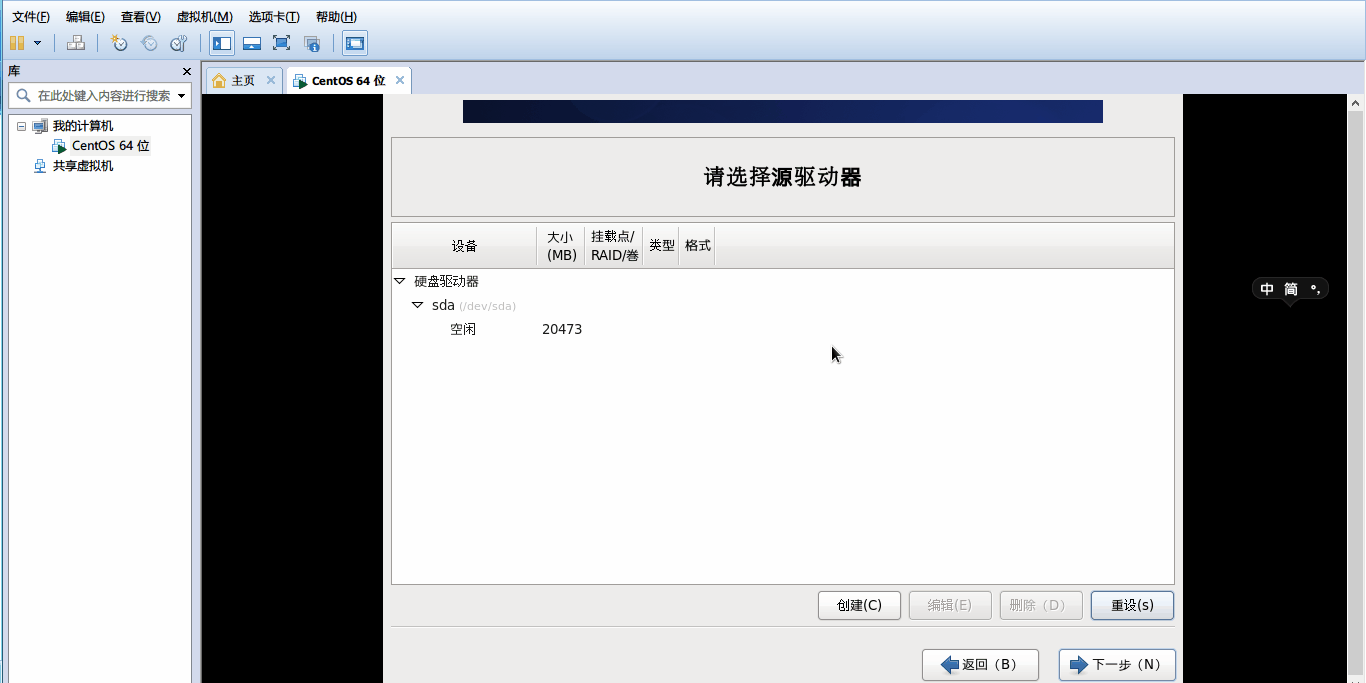The height and width of the screenshot is (683, 1366).
Task: Switch to the 主页 tab
Action: coord(240,79)
